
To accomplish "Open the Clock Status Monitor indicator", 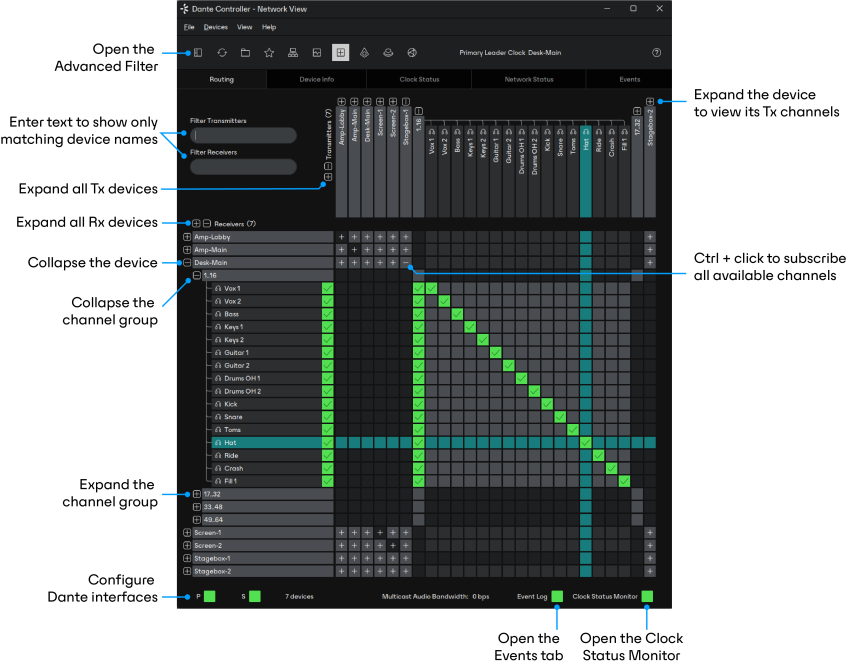I will [x=647, y=596].
